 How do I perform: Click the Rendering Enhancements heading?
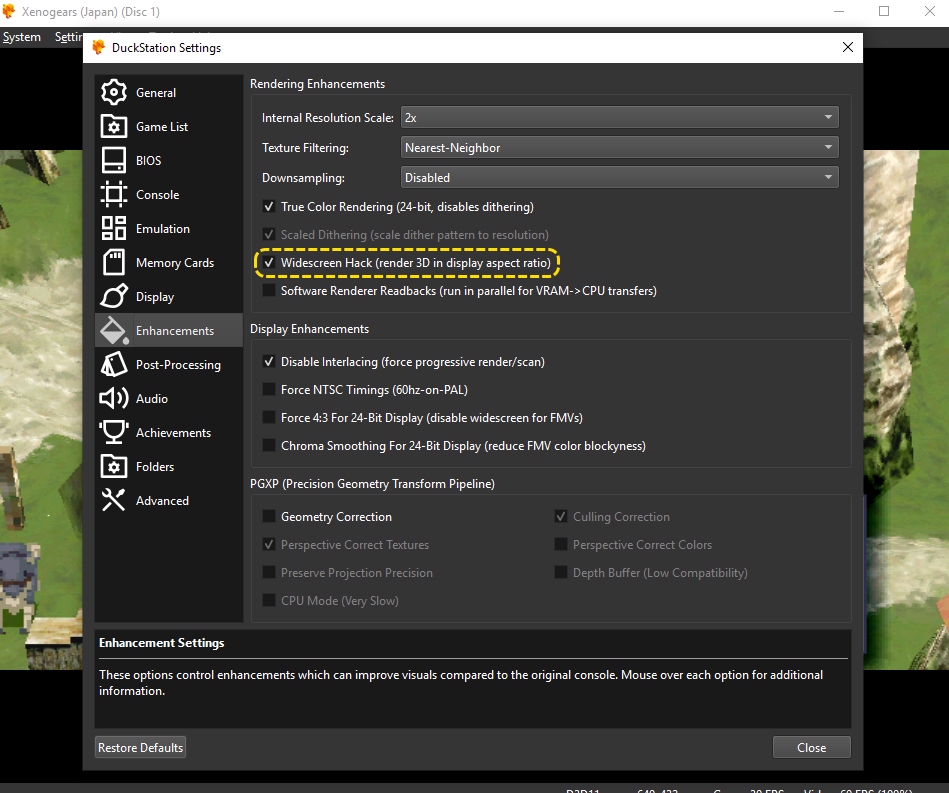point(317,84)
